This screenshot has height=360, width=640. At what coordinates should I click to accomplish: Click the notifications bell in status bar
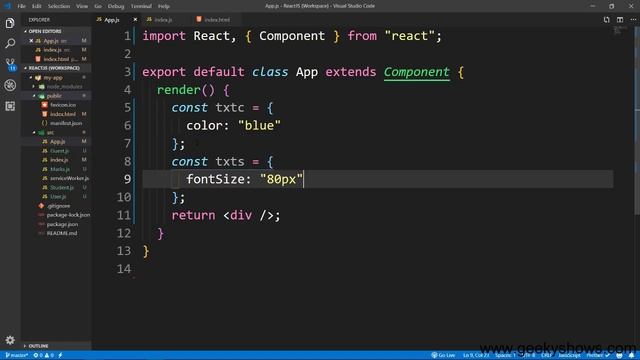click(631, 356)
